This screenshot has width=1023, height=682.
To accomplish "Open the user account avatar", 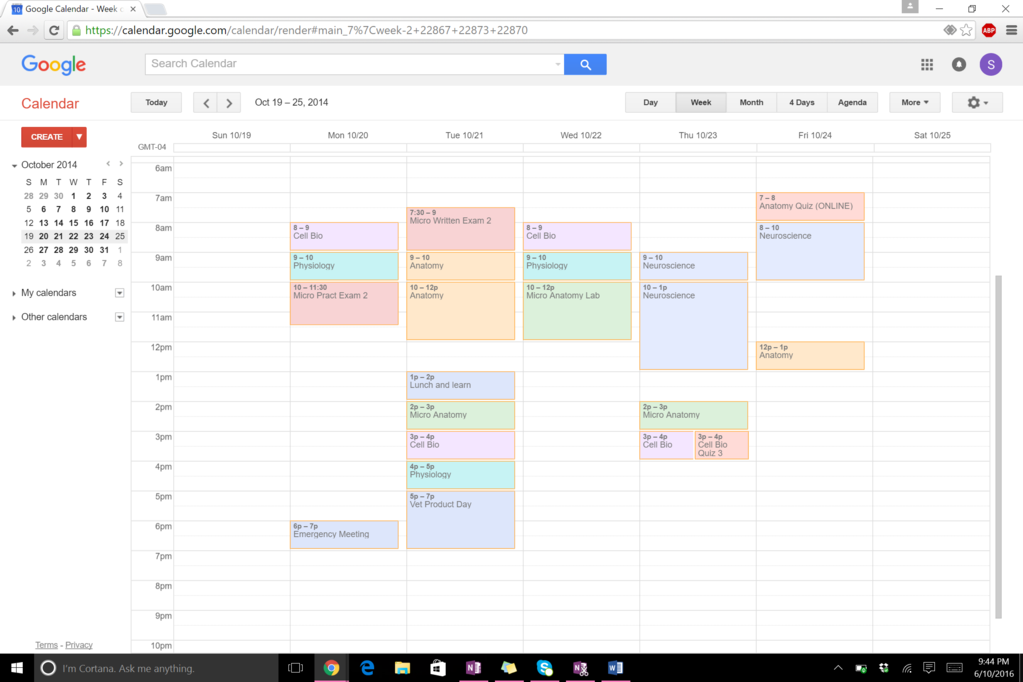I will (990, 64).
